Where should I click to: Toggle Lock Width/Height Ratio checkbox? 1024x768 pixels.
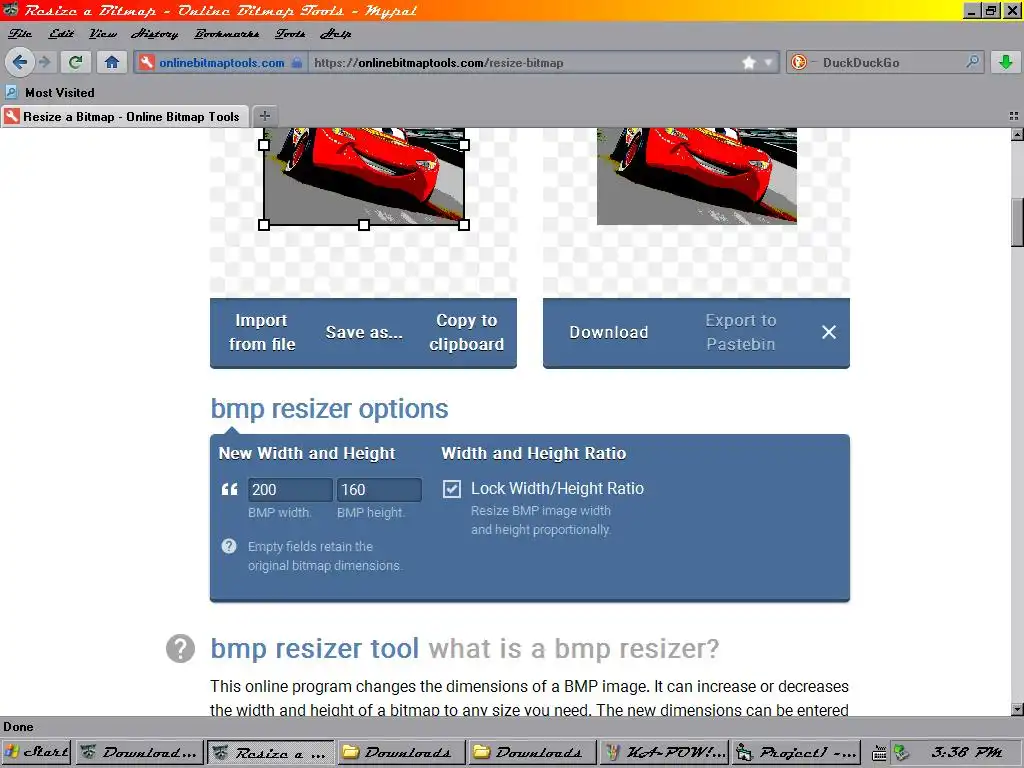(x=452, y=488)
